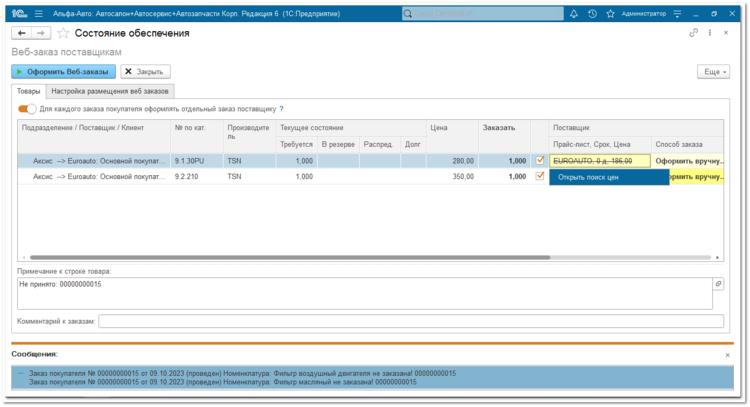
Task: Click Комментарий к заказам input field
Action: point(411,321)
